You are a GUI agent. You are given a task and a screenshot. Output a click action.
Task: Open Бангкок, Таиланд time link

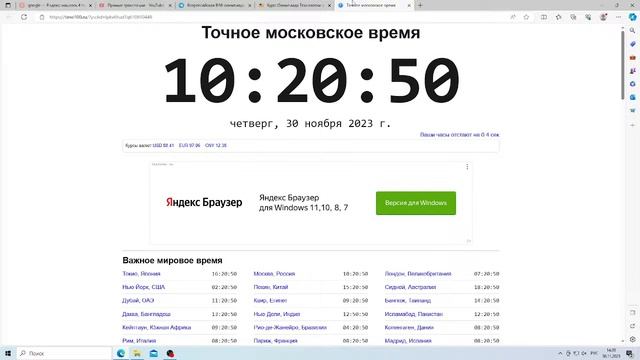[407, 300]
